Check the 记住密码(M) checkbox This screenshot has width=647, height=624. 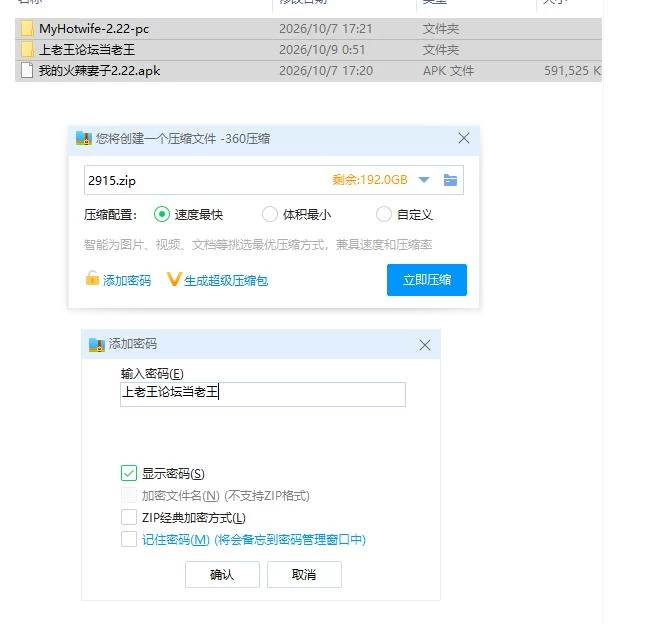pyautogui.click(x=129, y=539)
